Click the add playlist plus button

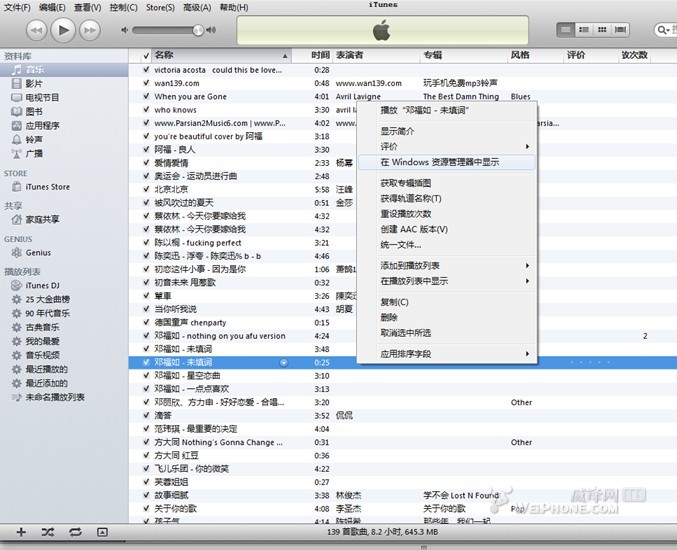[x=21, y=532]
